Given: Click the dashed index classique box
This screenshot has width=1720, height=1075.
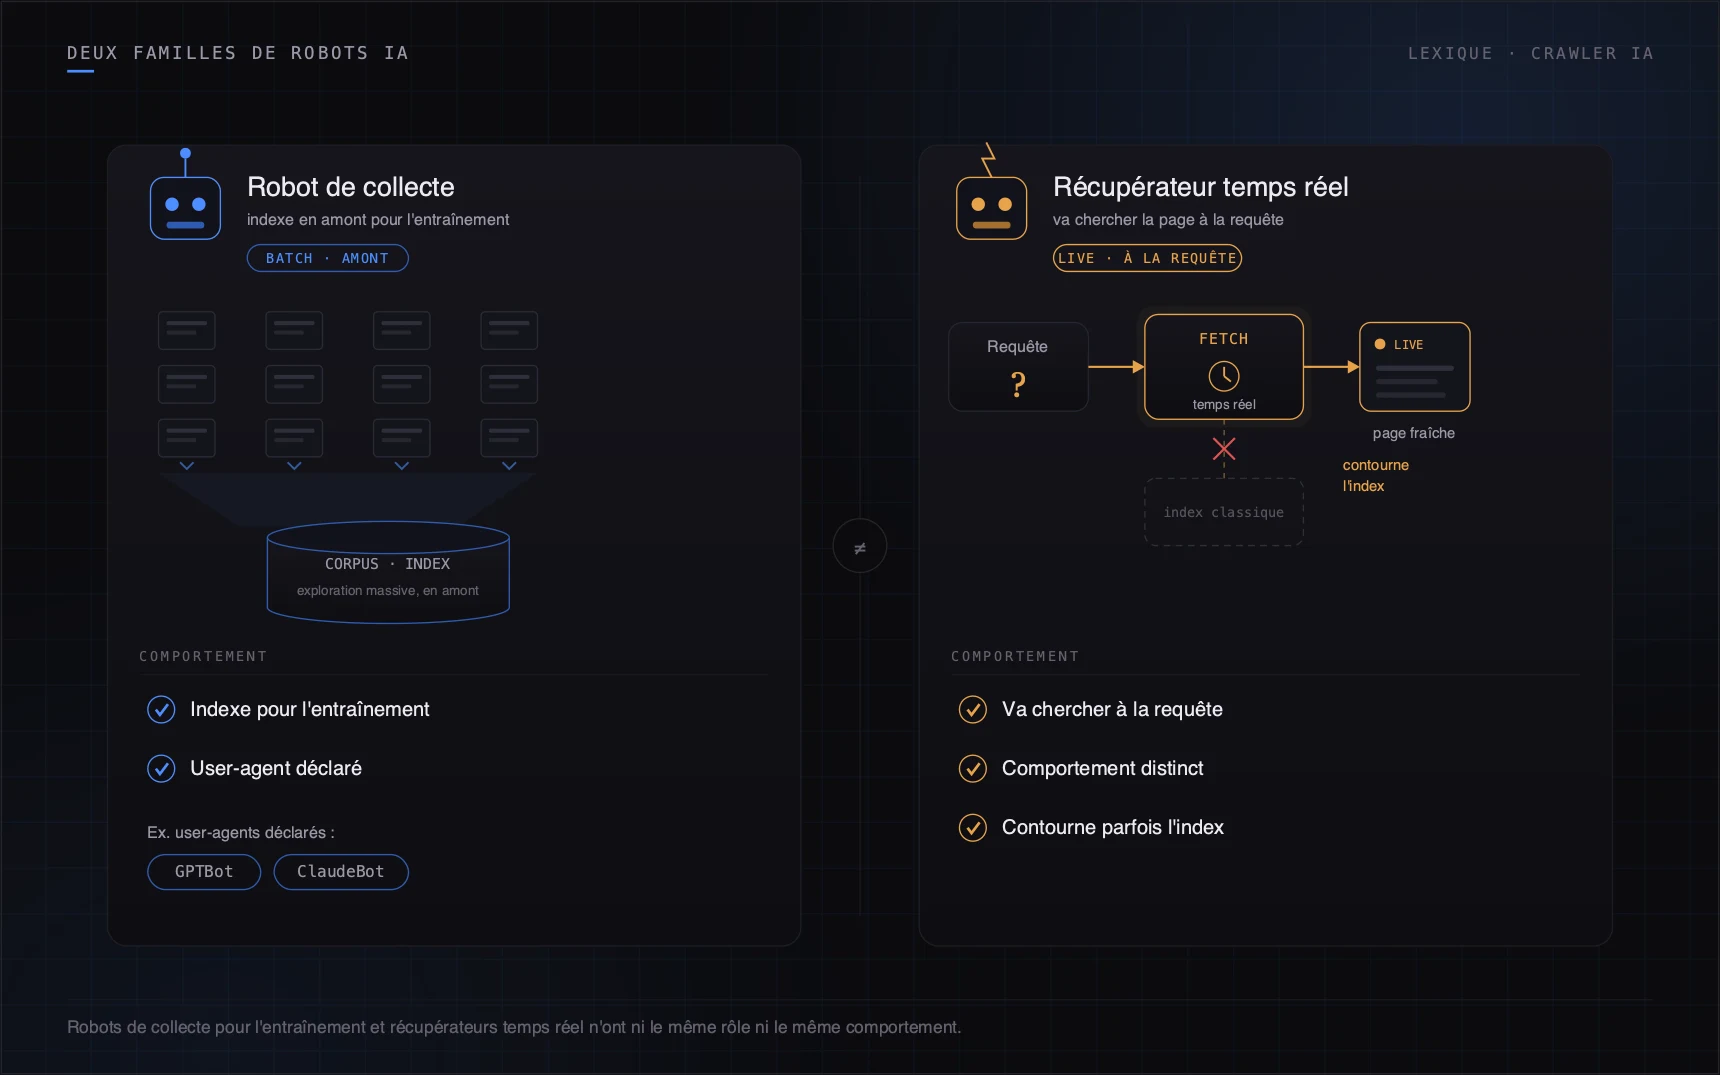Looking at the screenshot, I should [1224, 512].
